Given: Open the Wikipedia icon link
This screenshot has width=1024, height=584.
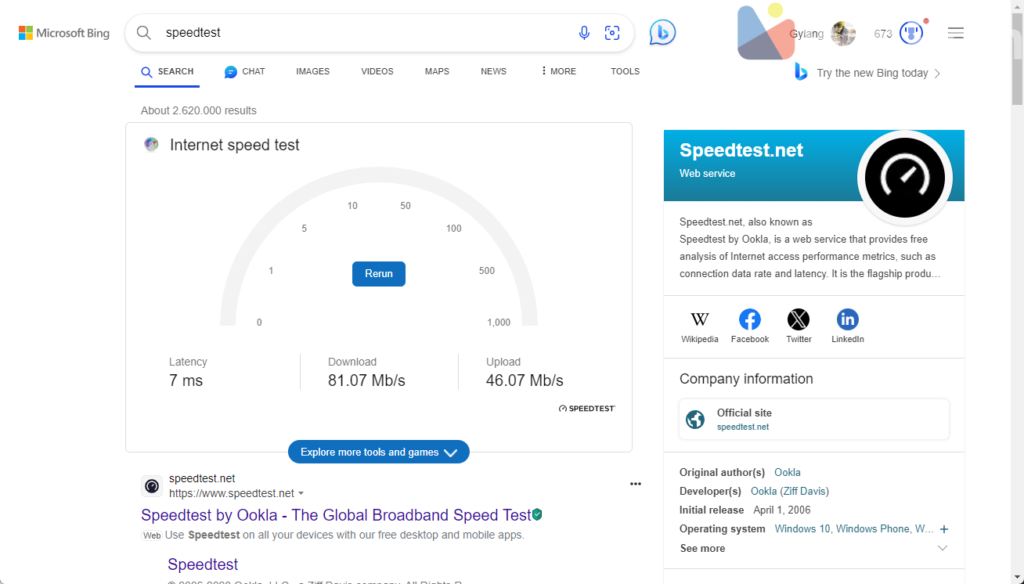Looking at the screenshot, I should [700, 320].
